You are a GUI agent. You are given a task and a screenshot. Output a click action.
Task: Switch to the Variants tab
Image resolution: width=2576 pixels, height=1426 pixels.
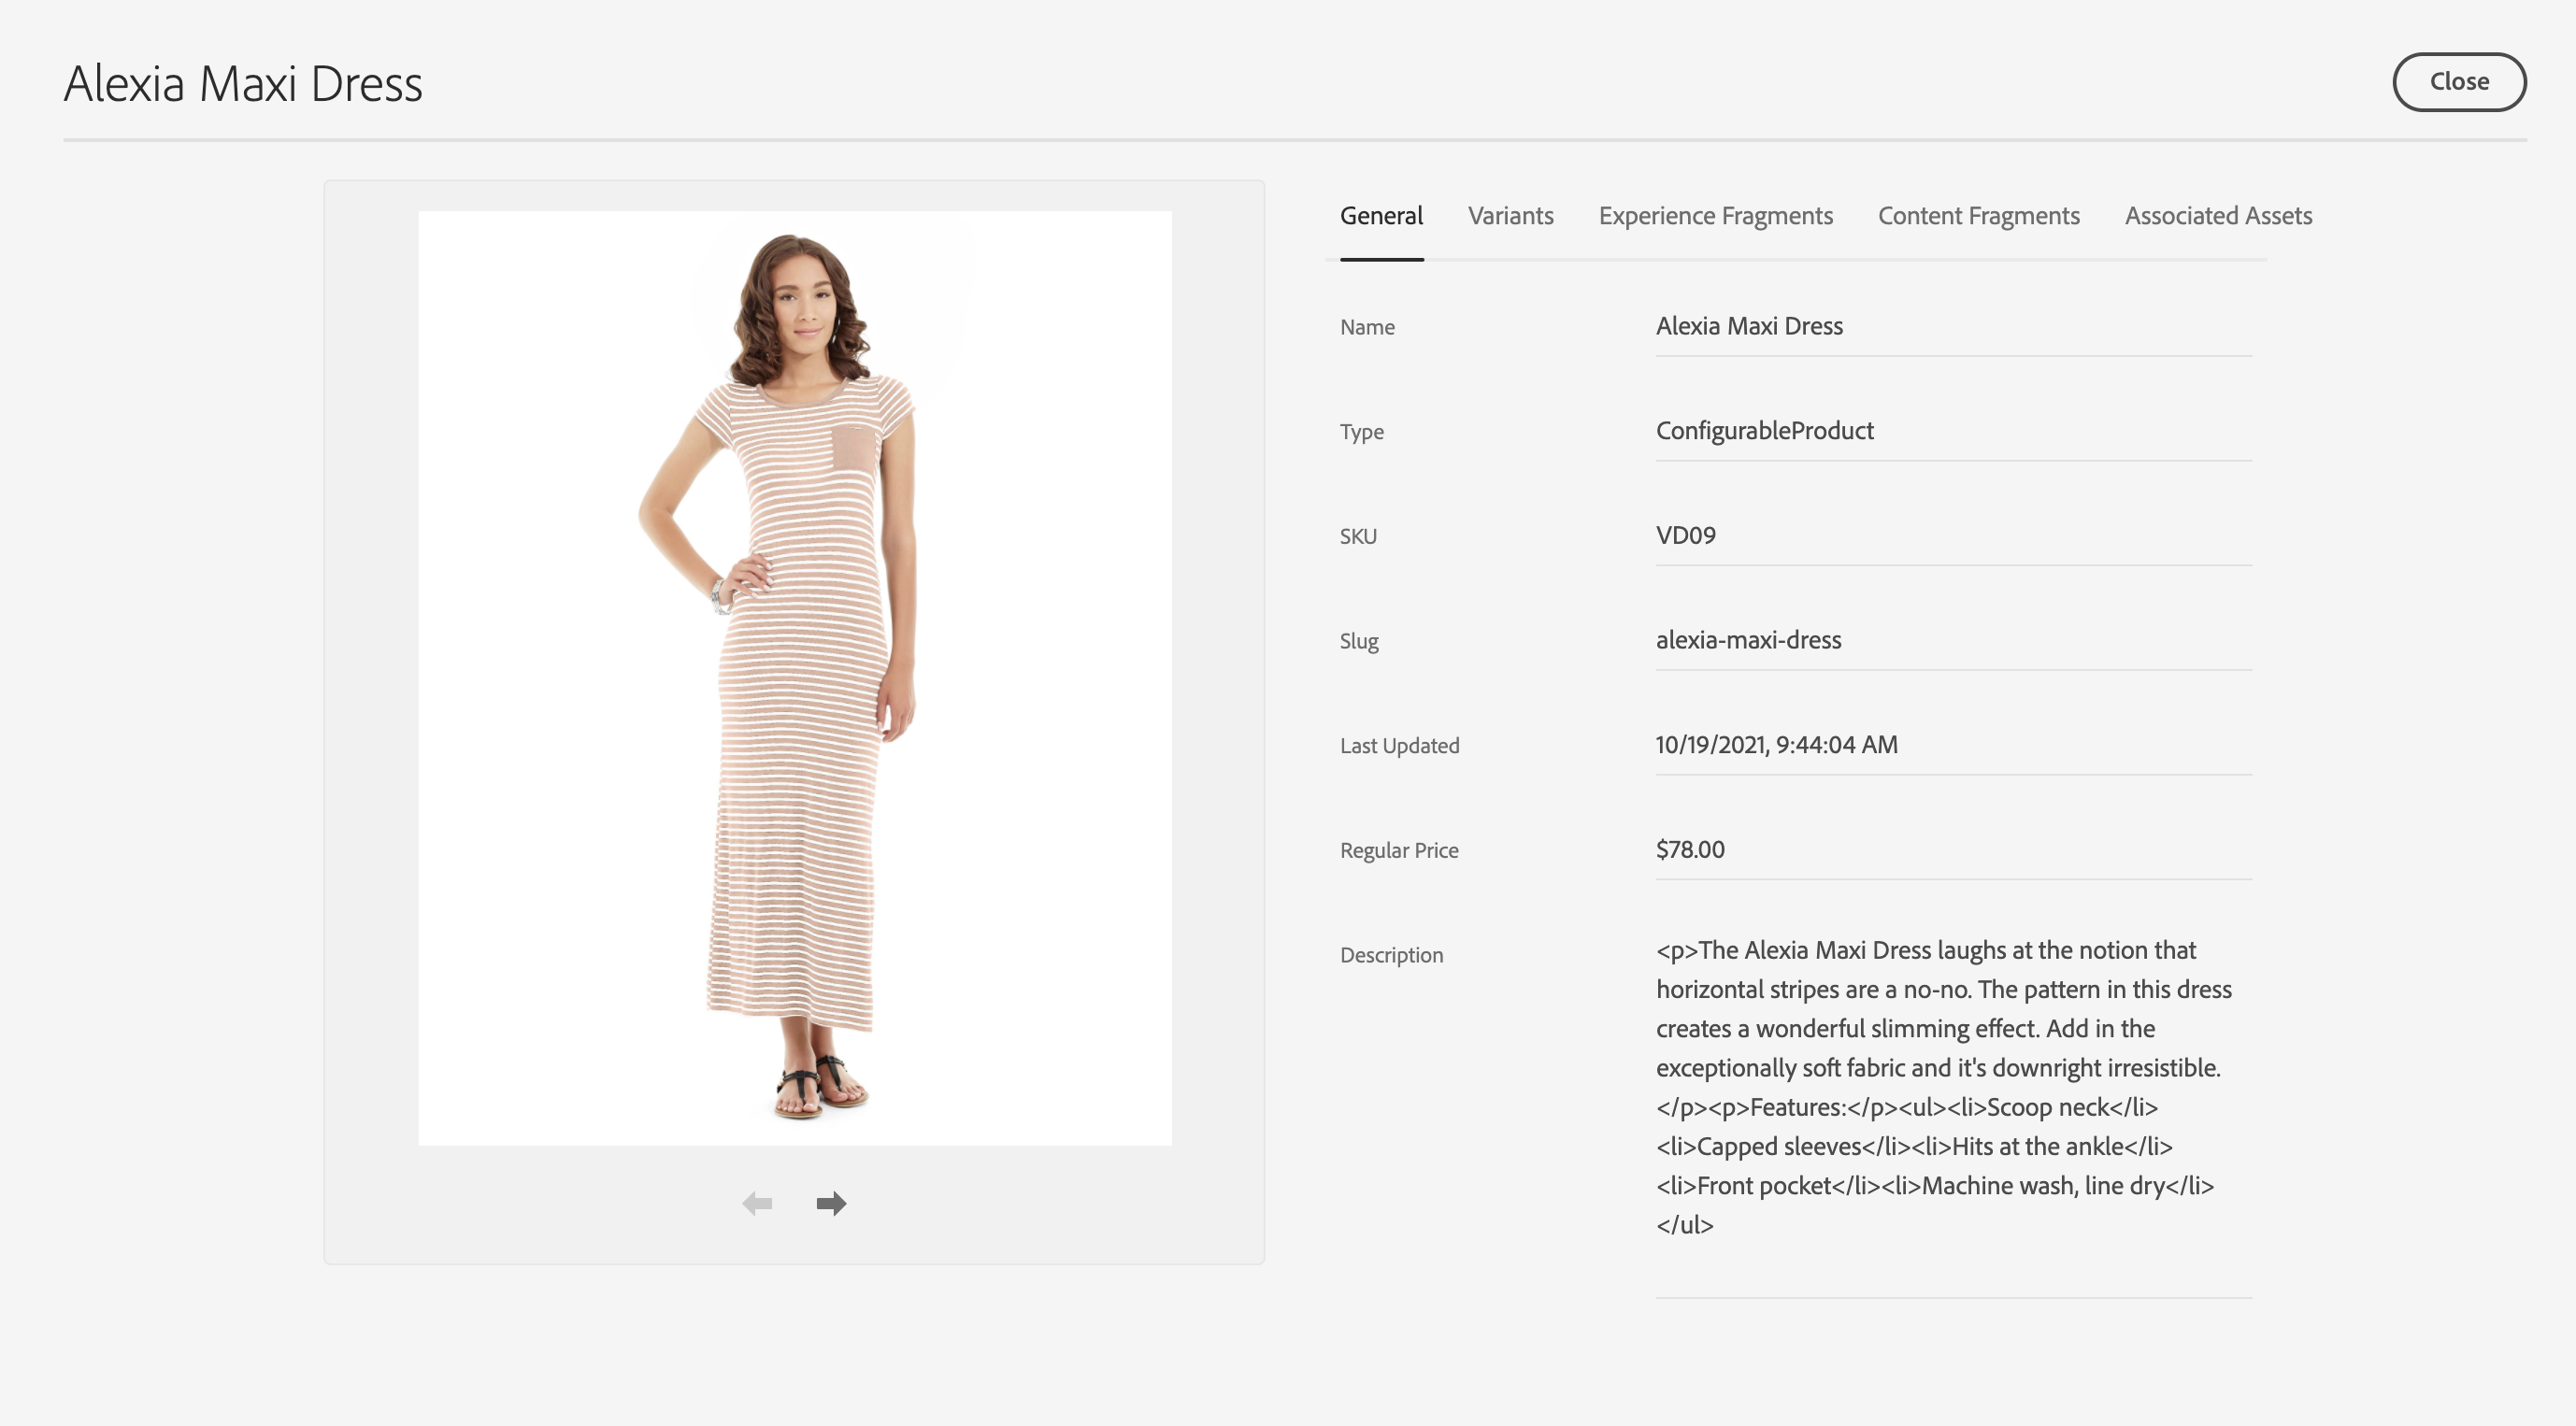1510,215
